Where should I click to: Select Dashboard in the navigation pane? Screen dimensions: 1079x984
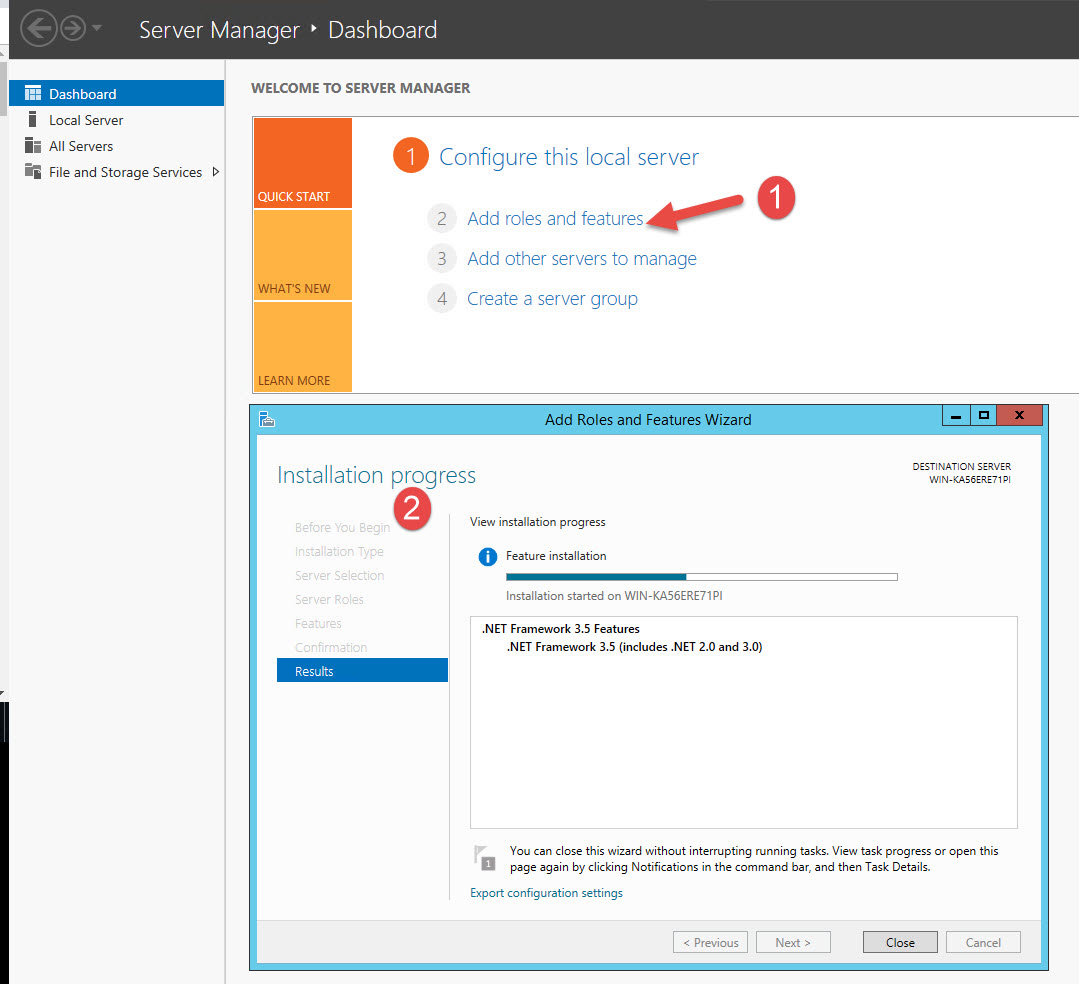point(116,93)
